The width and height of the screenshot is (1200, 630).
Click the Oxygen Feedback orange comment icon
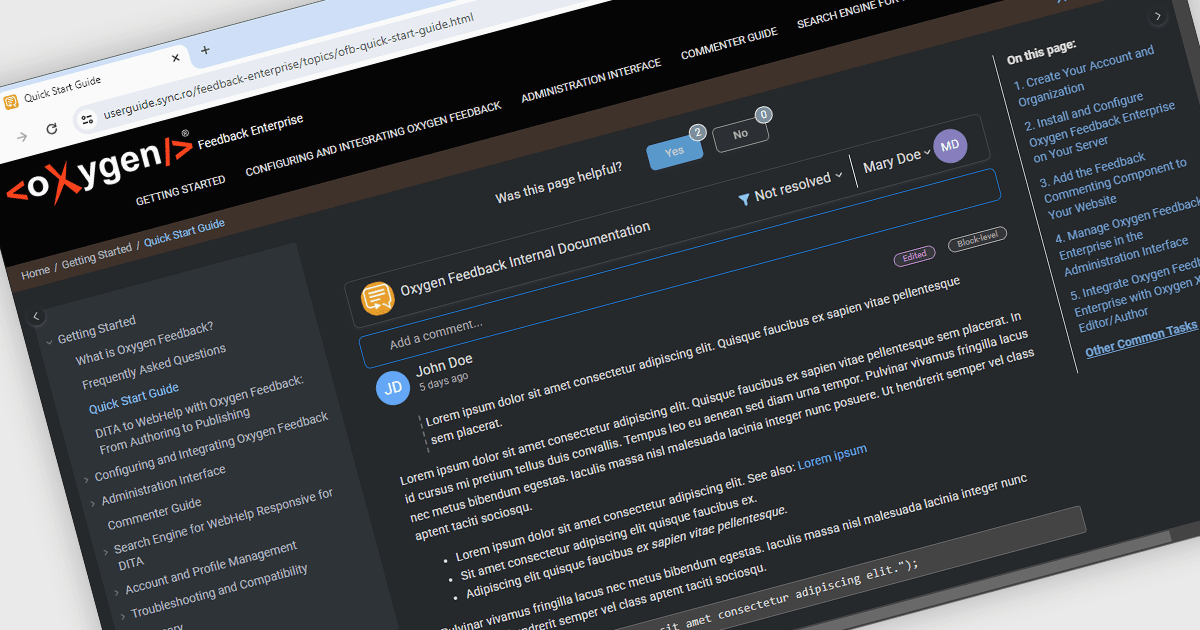coord(377,297)
